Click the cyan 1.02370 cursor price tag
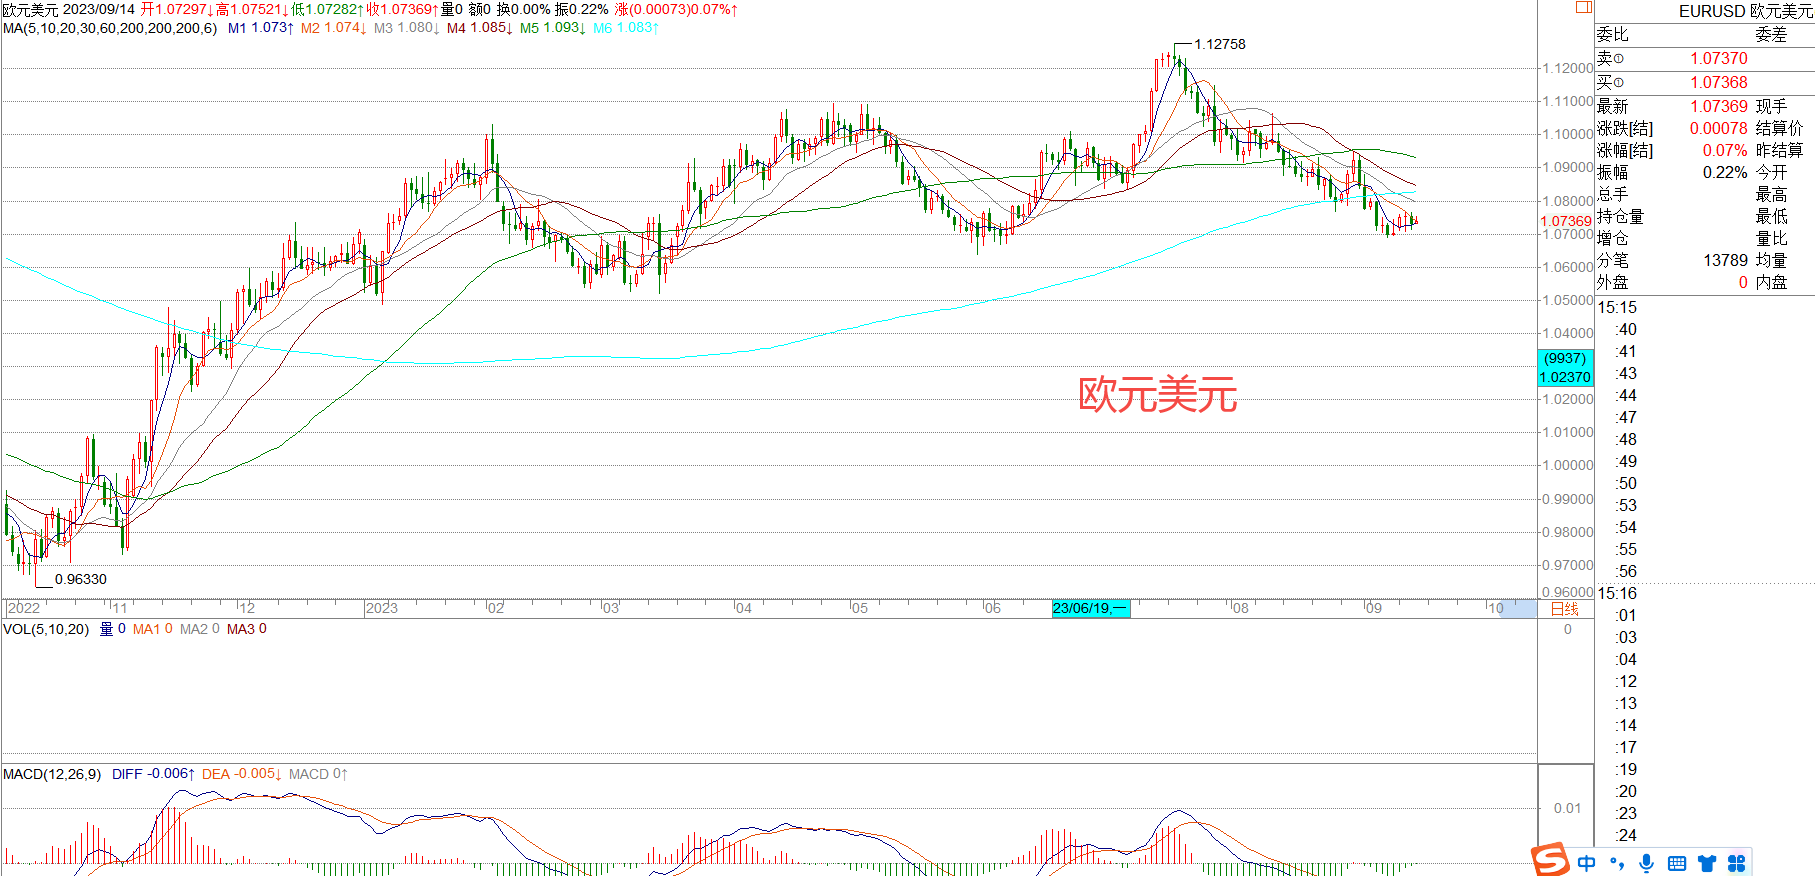The image size is (1815, 876). [1565, 377]
